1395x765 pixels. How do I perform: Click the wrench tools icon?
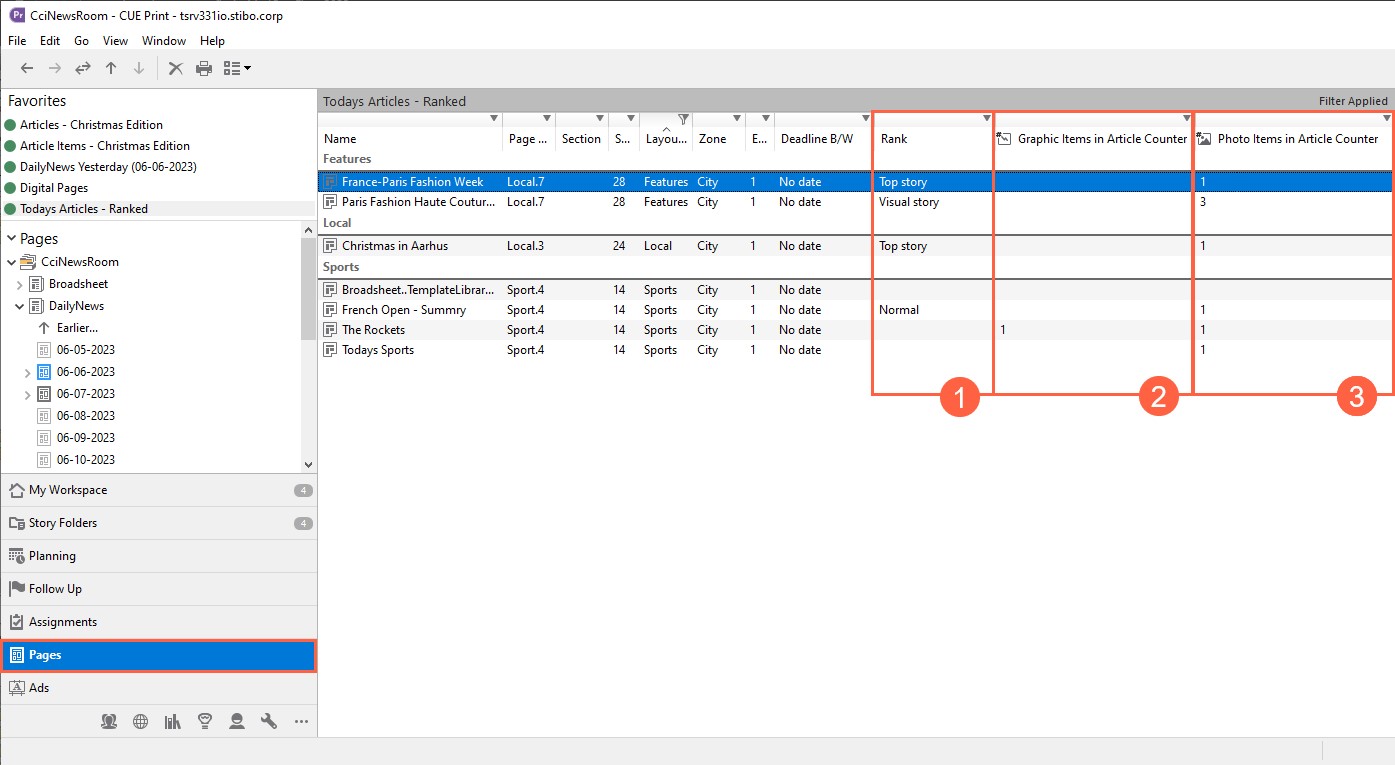[268, 721]
